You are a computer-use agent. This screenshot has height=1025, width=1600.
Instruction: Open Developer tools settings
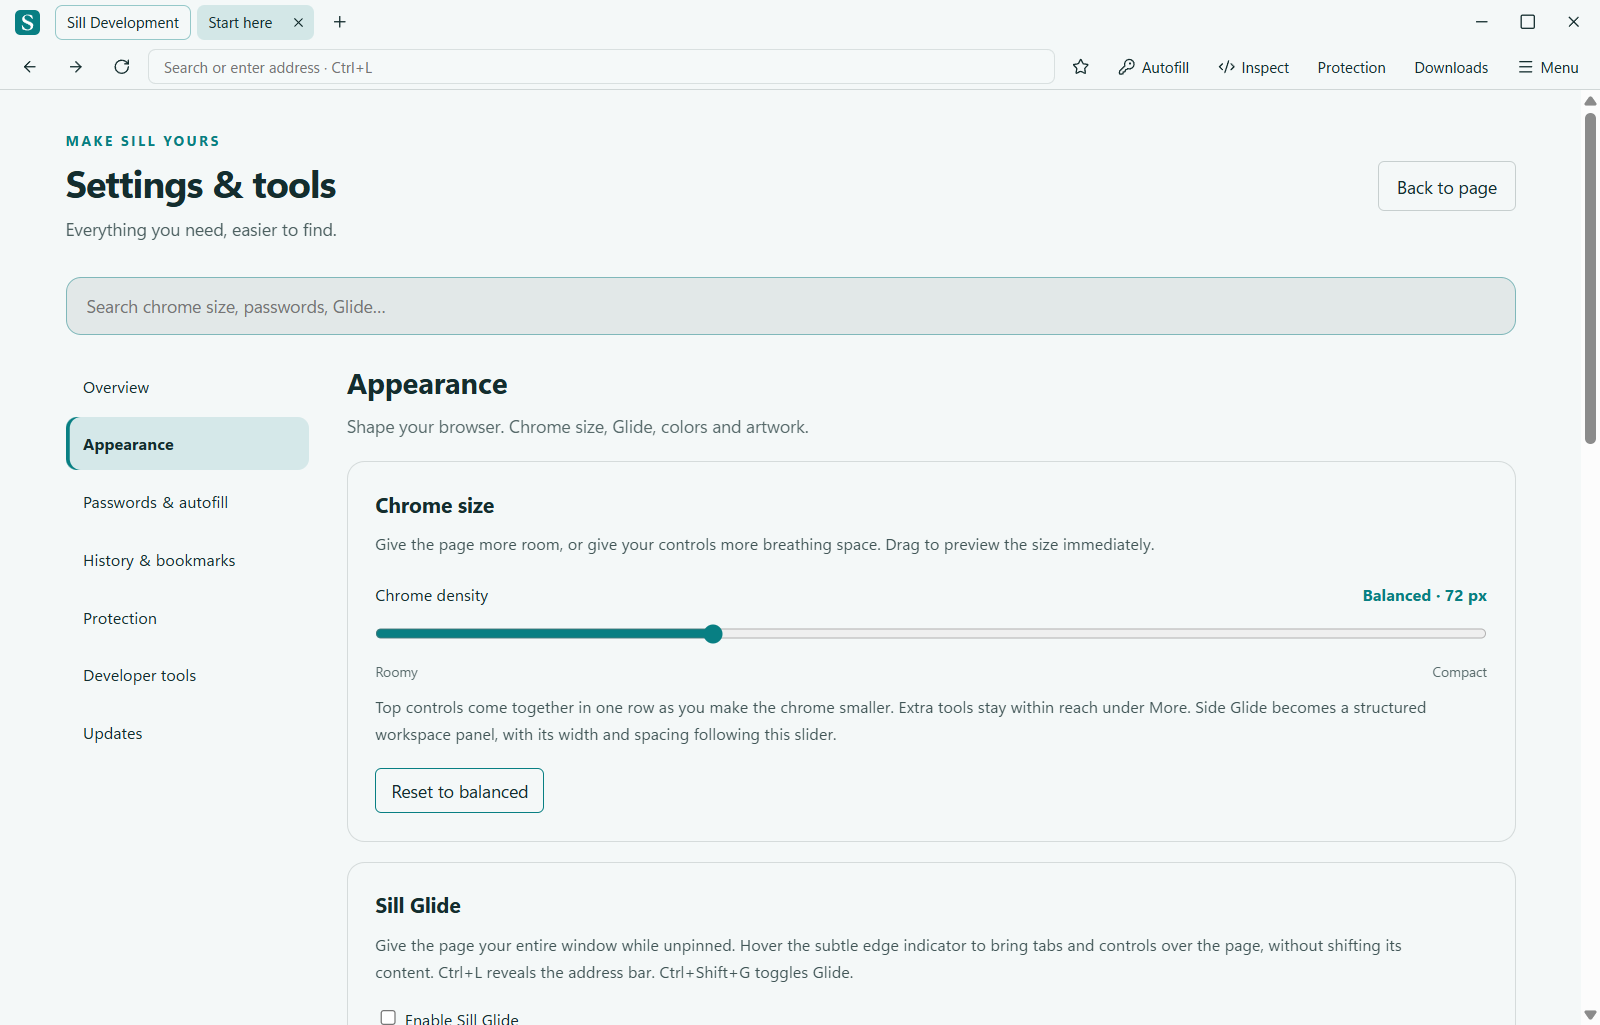[188, 675]
